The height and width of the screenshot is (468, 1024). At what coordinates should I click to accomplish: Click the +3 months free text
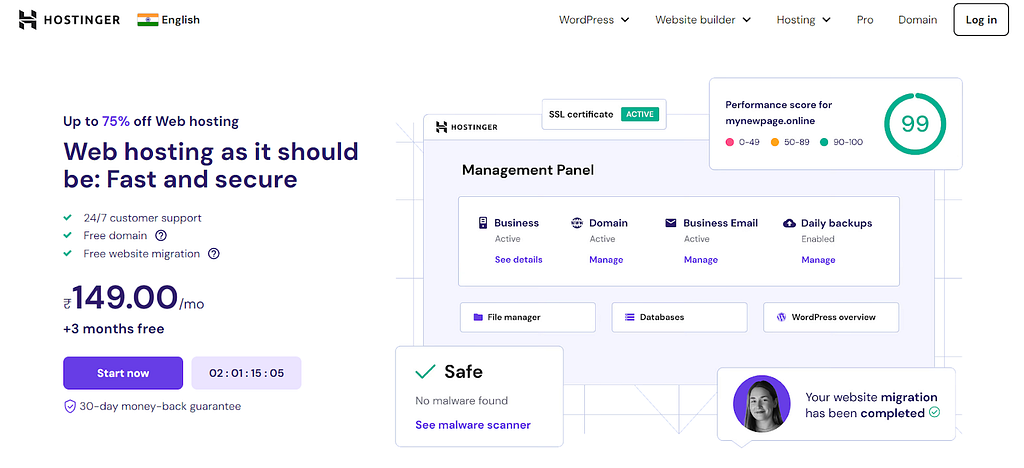coord(114,328)
